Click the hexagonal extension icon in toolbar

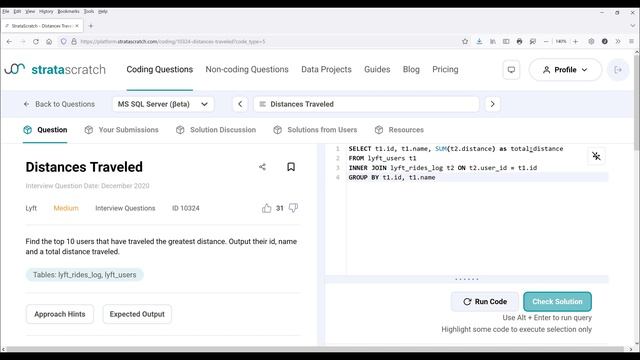pos(591,42)
